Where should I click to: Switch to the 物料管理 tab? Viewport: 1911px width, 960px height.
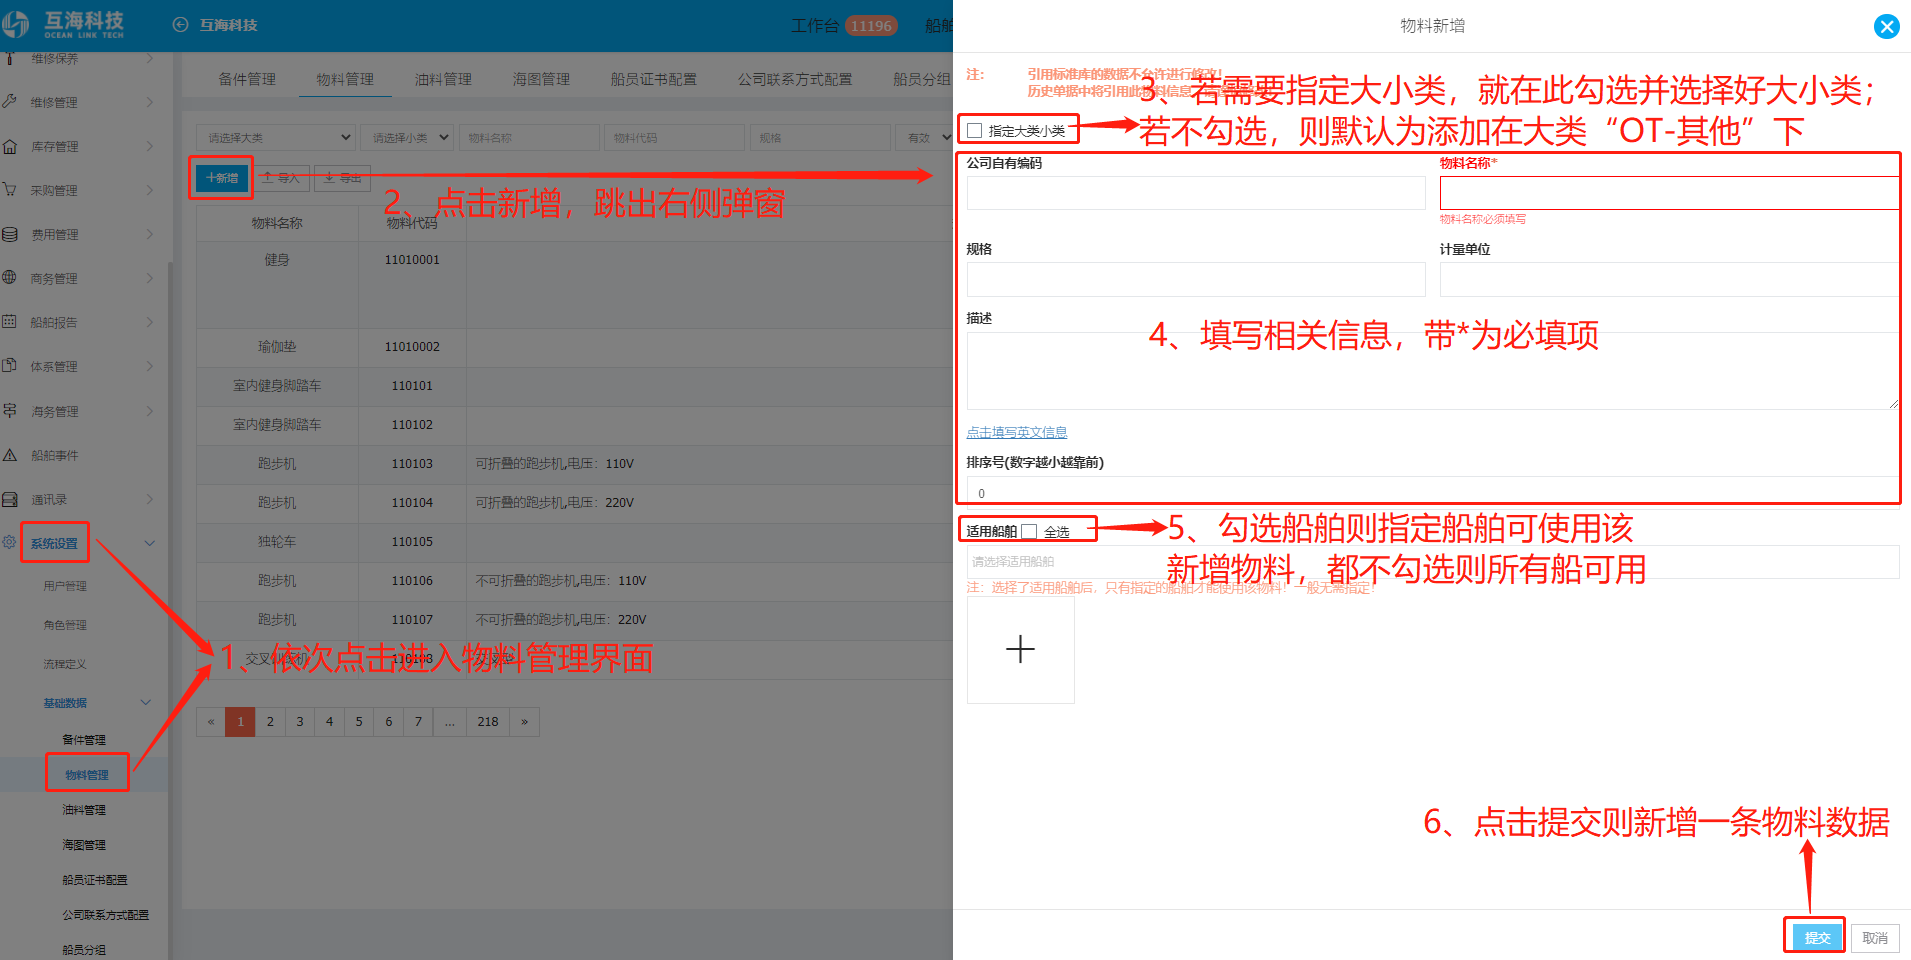(x=345, y=79)
